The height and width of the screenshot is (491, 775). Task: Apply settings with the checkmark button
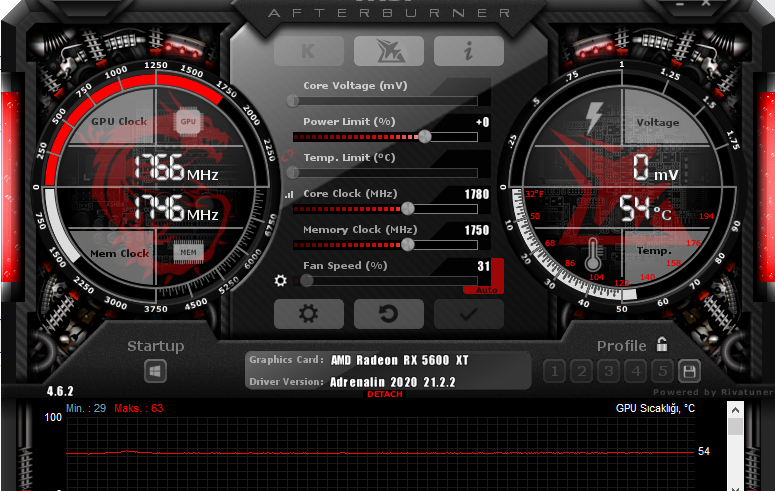(x=469, y=314)
